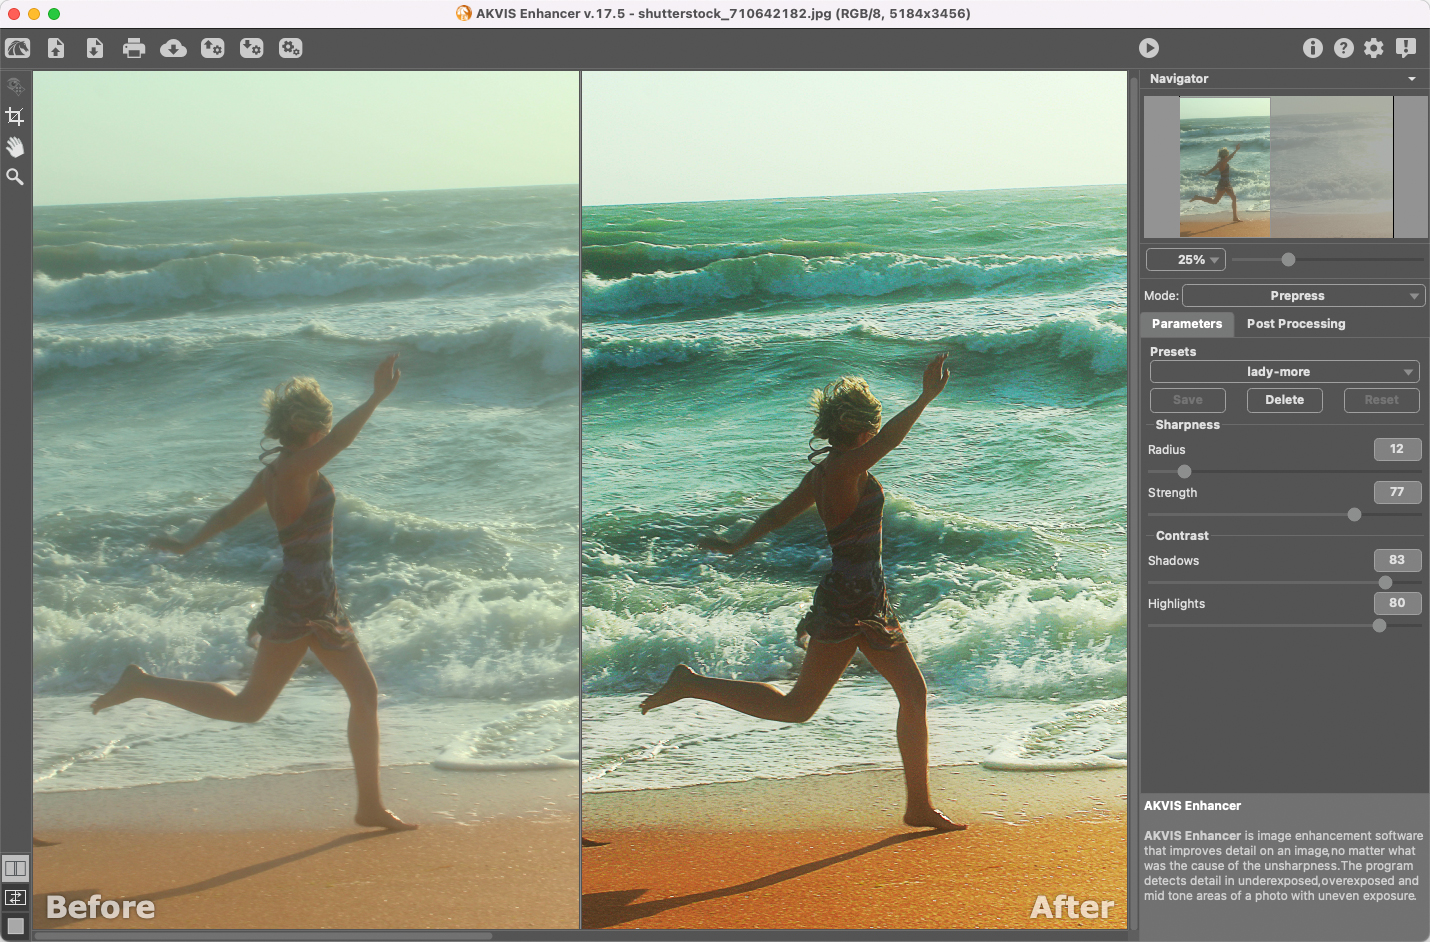
Task: Select the Crop tool
Action: tap(15, 117)
